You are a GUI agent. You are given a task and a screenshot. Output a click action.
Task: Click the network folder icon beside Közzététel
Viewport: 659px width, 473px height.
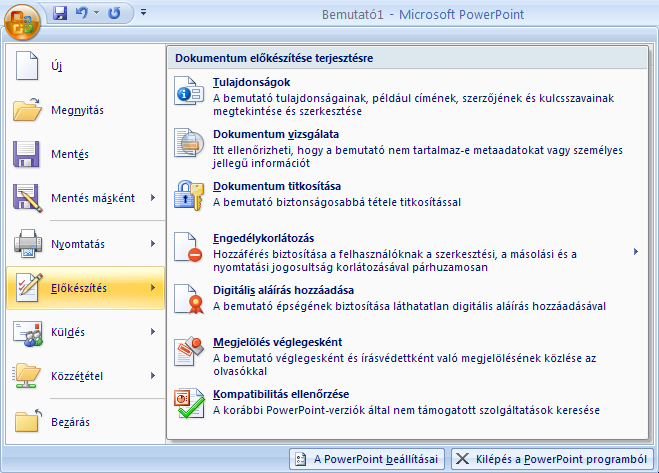pos(26,375)
